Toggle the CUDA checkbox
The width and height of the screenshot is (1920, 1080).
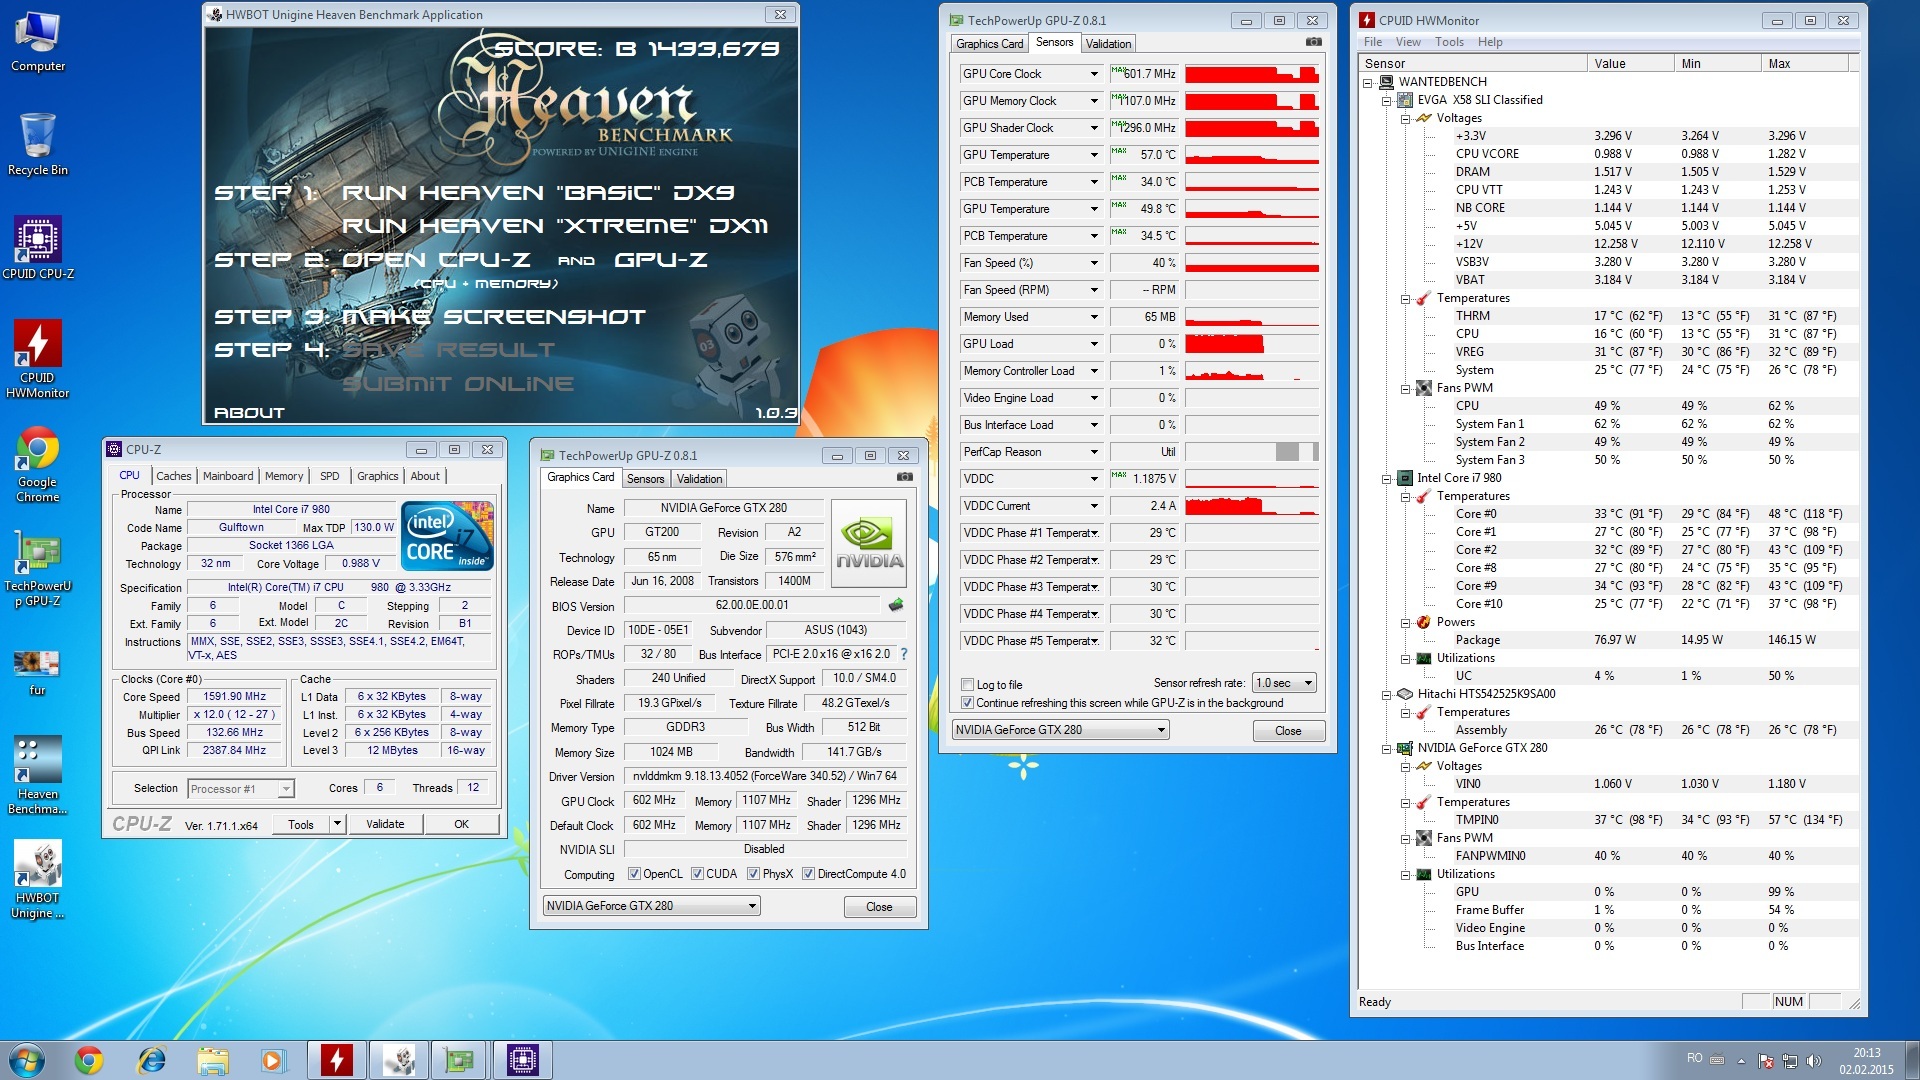[x=697, y=874]
